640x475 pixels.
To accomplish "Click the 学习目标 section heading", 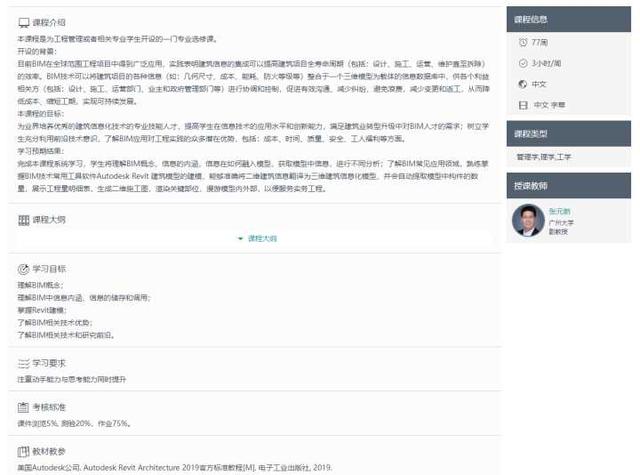I will click(x=50, y=269).
